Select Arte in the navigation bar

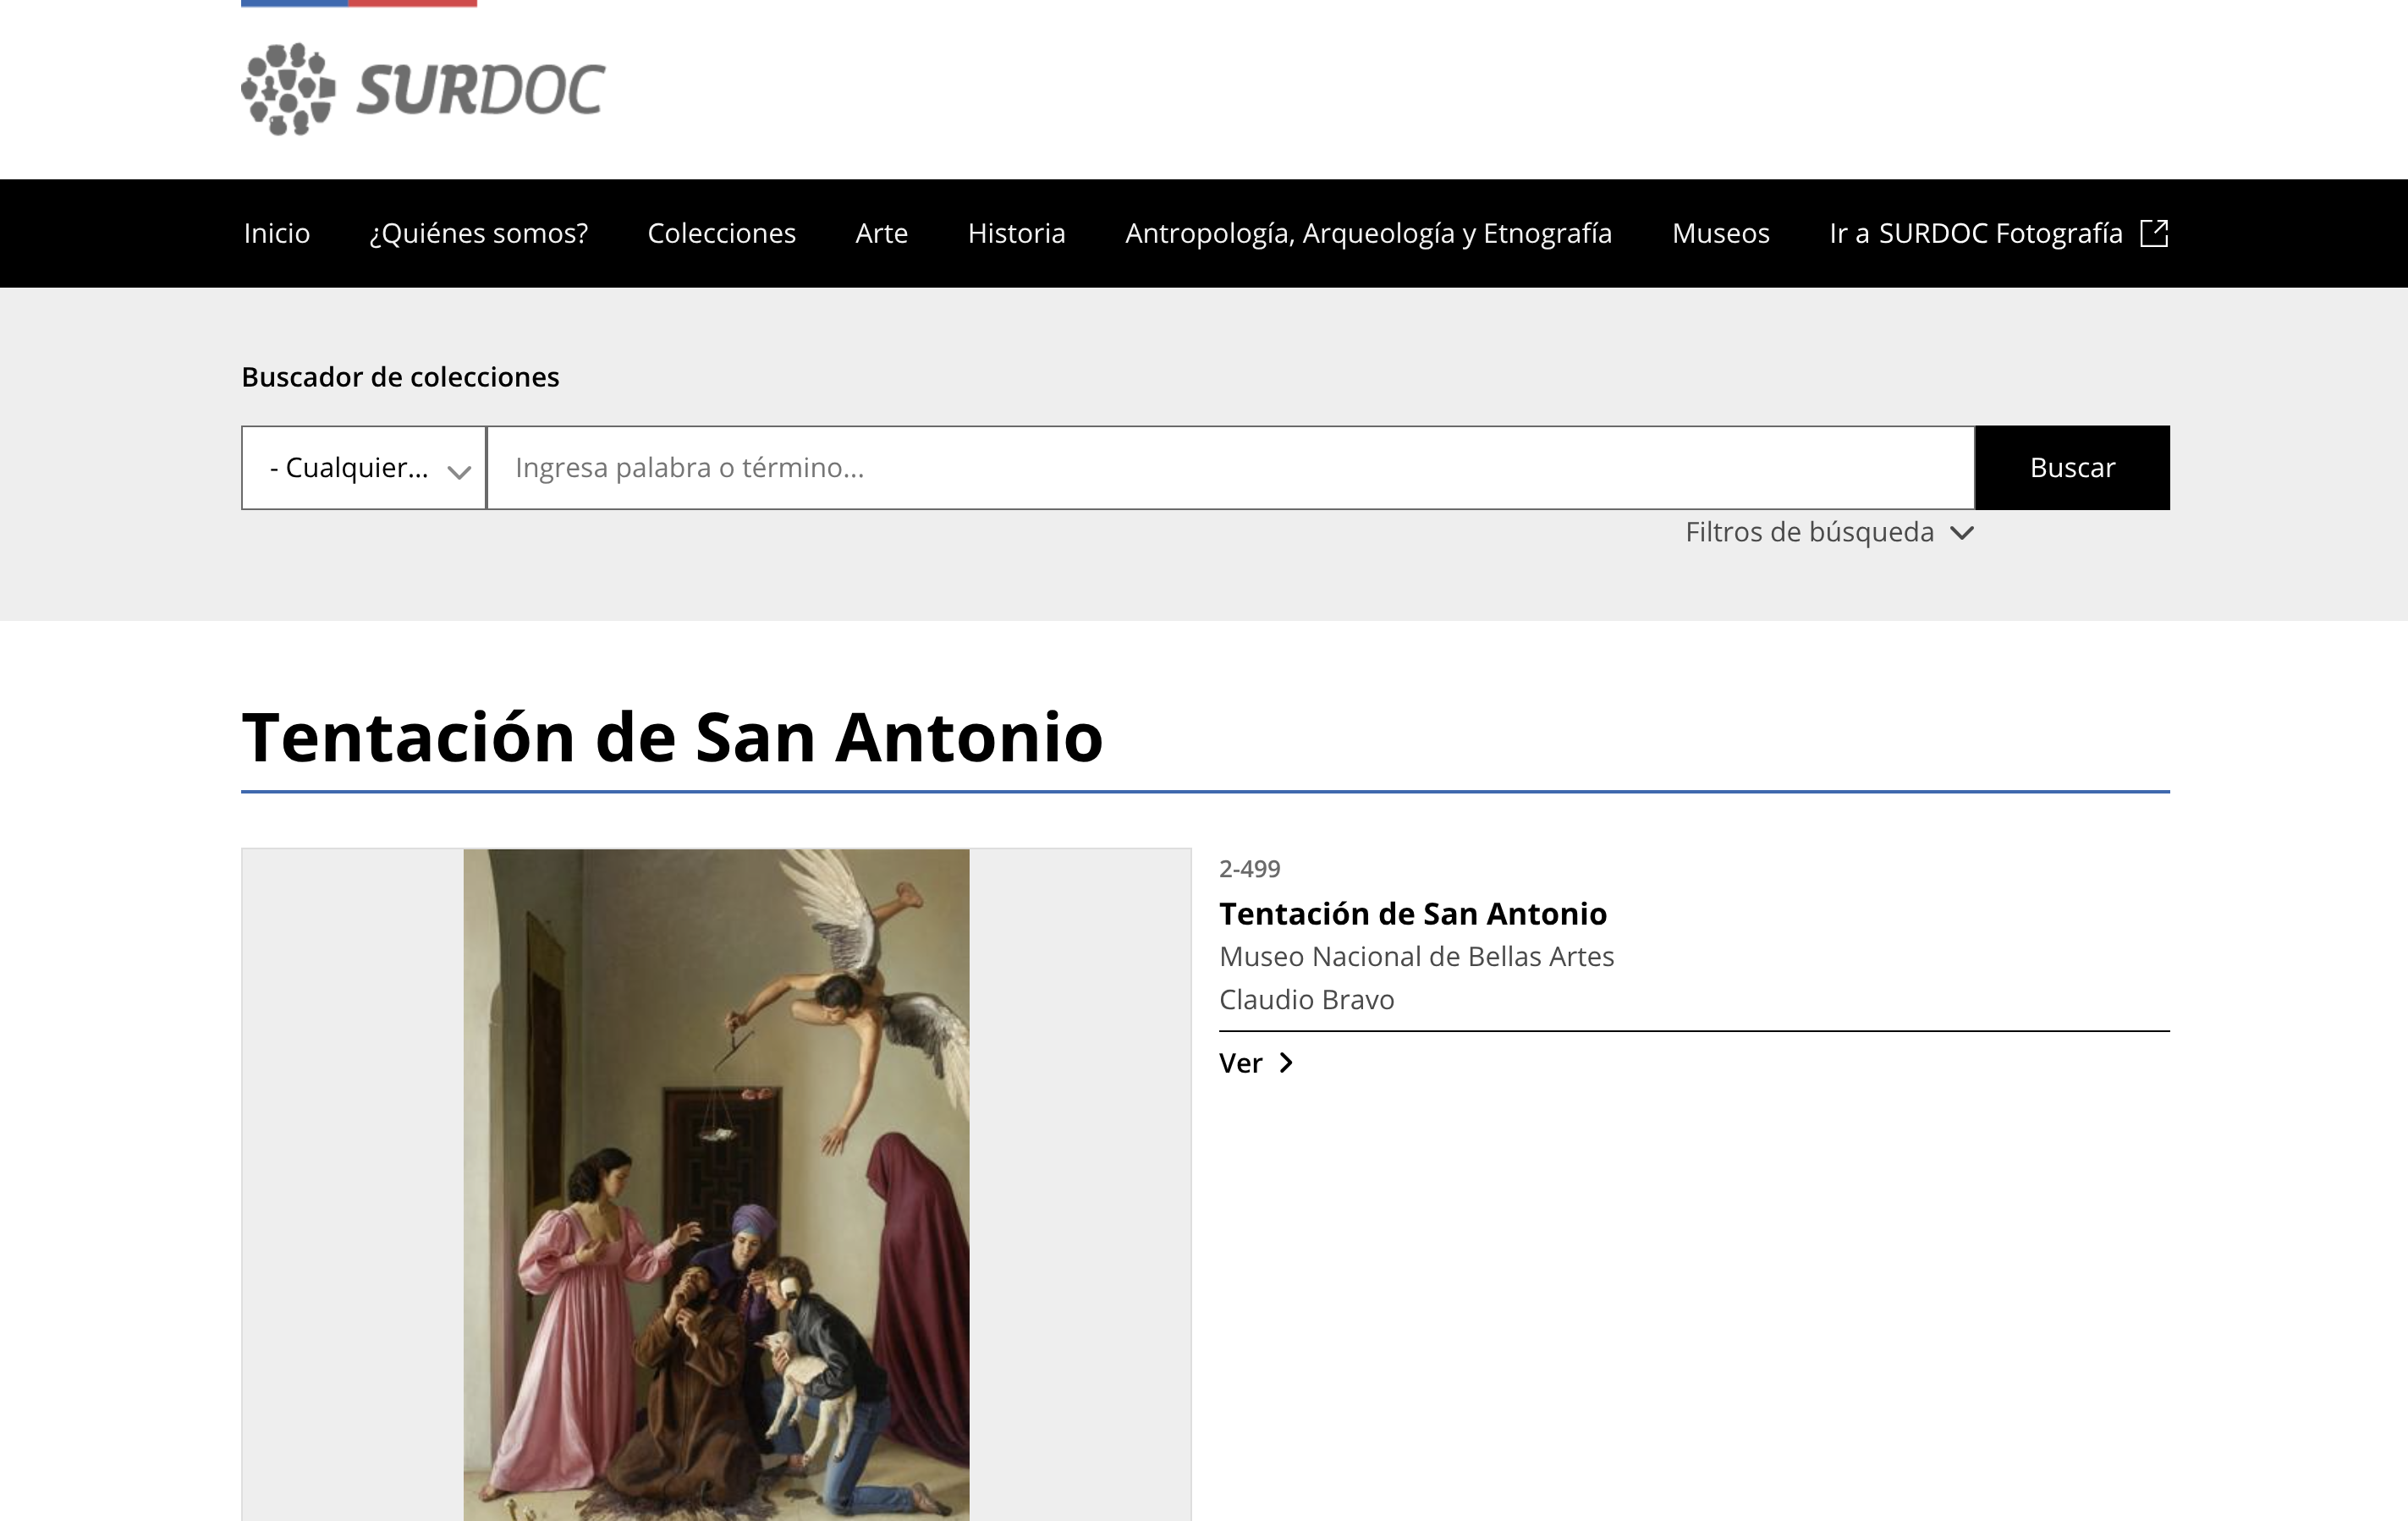click(x=881, y=233)
